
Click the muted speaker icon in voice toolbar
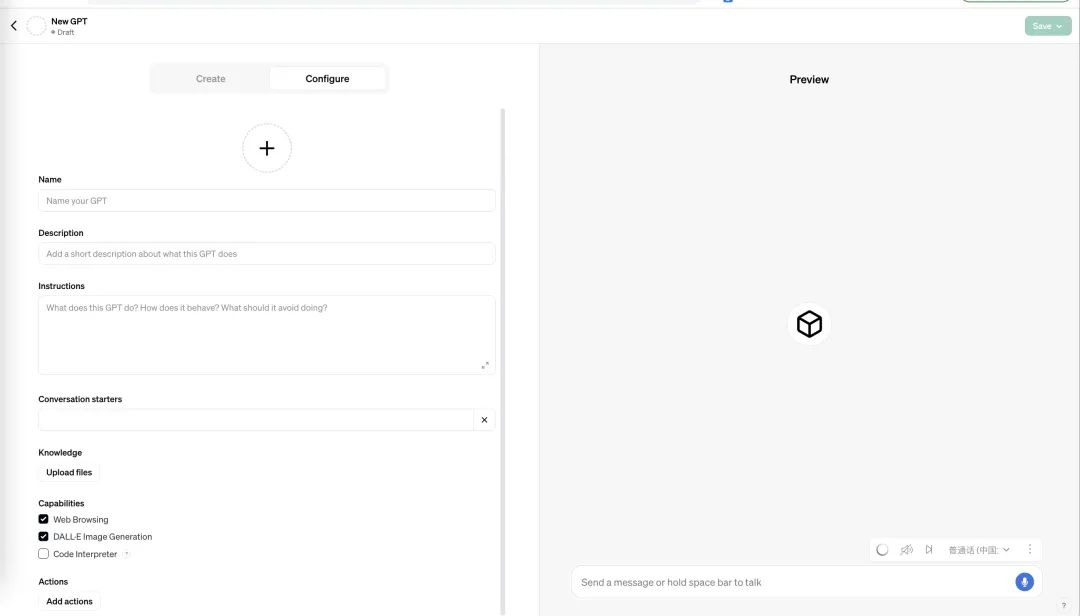click(906, 550)
